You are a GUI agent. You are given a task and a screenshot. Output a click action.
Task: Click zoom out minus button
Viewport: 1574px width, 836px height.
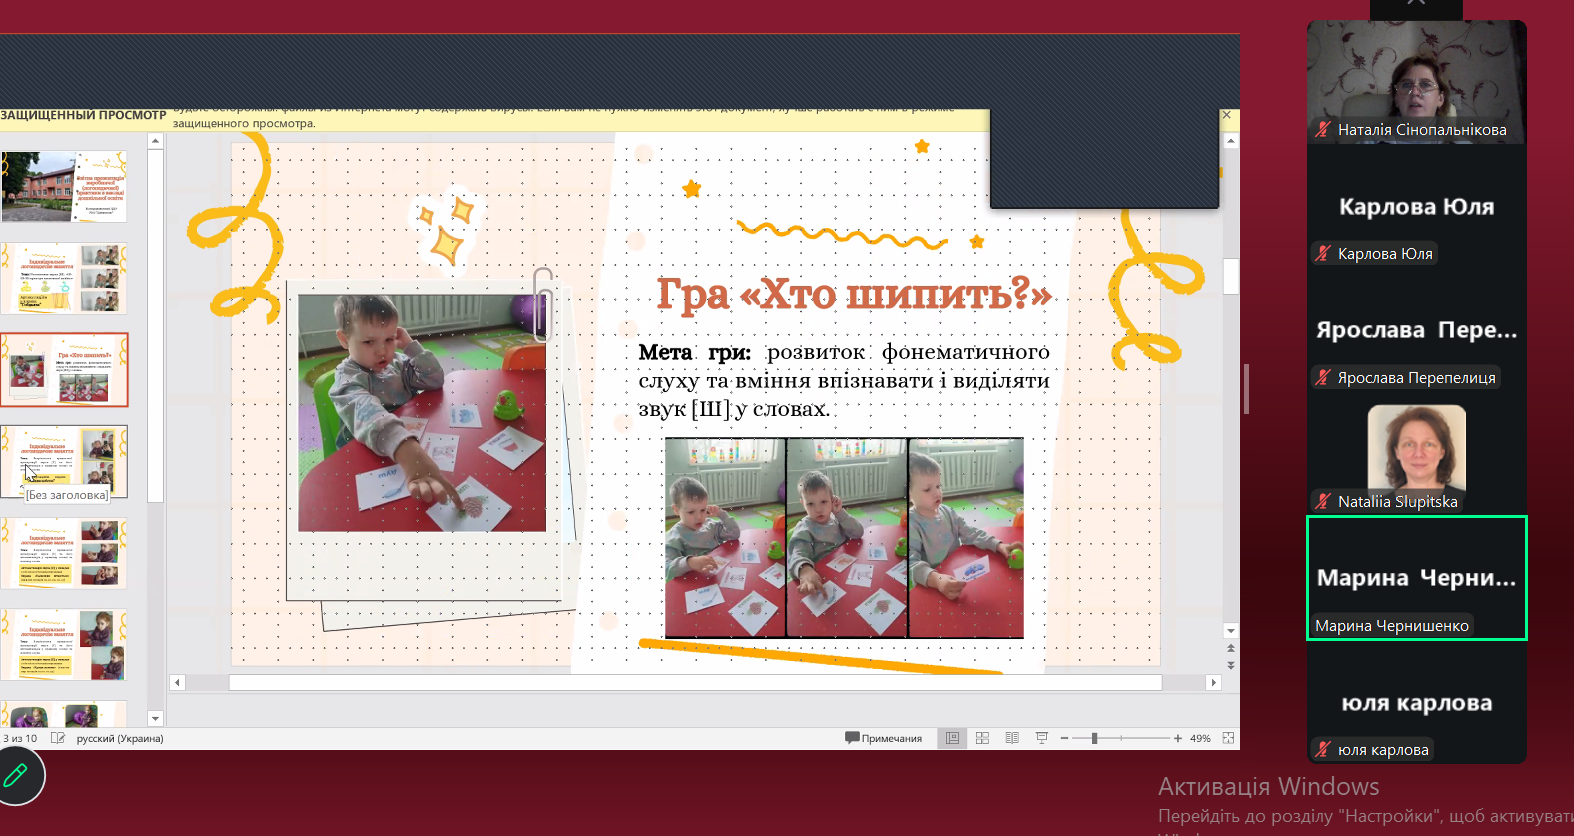[x=1064, y=738]
